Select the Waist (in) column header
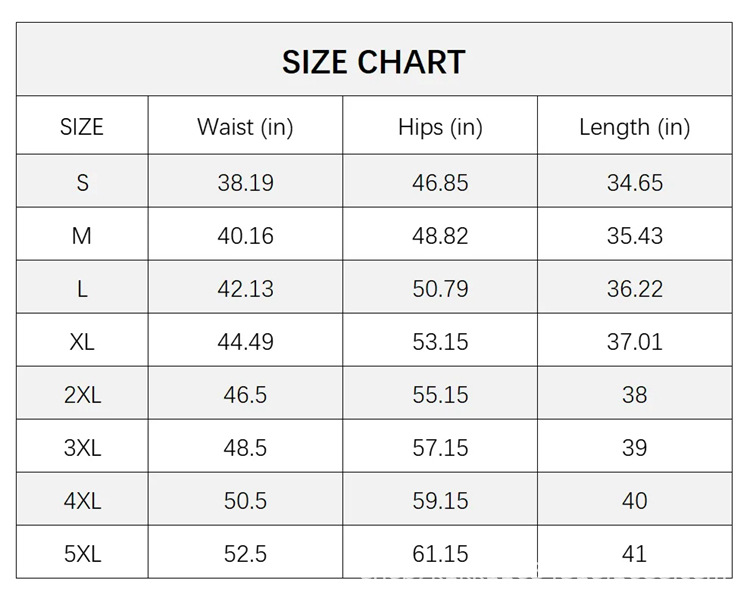 pyautogui.click(x=245, y=128)
